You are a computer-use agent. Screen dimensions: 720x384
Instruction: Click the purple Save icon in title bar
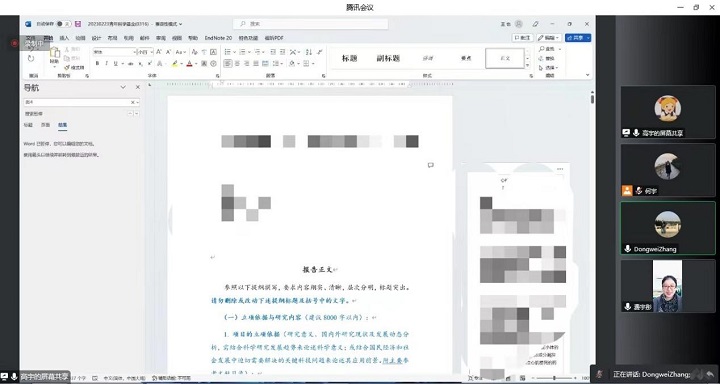pyautogui.click(x=78, y=24)
